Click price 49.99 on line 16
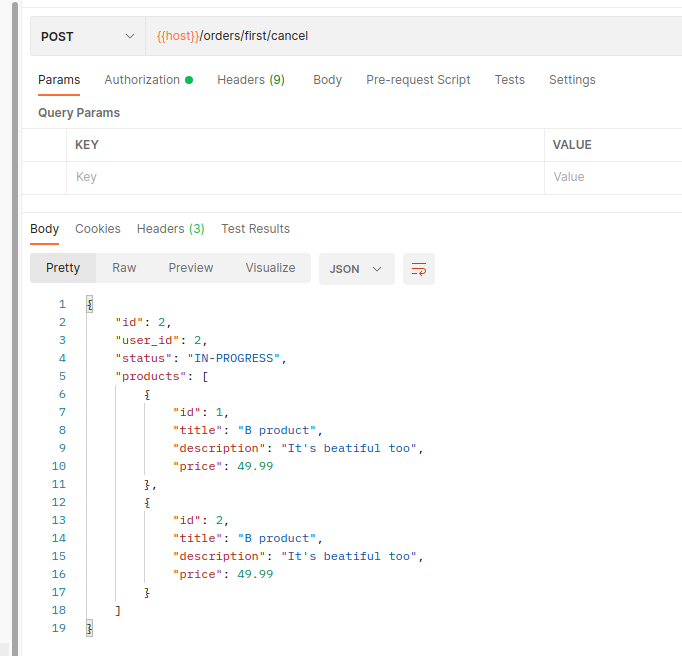Image resolution: width=682 pixels, height=656 pixels. tap(255, 574)
